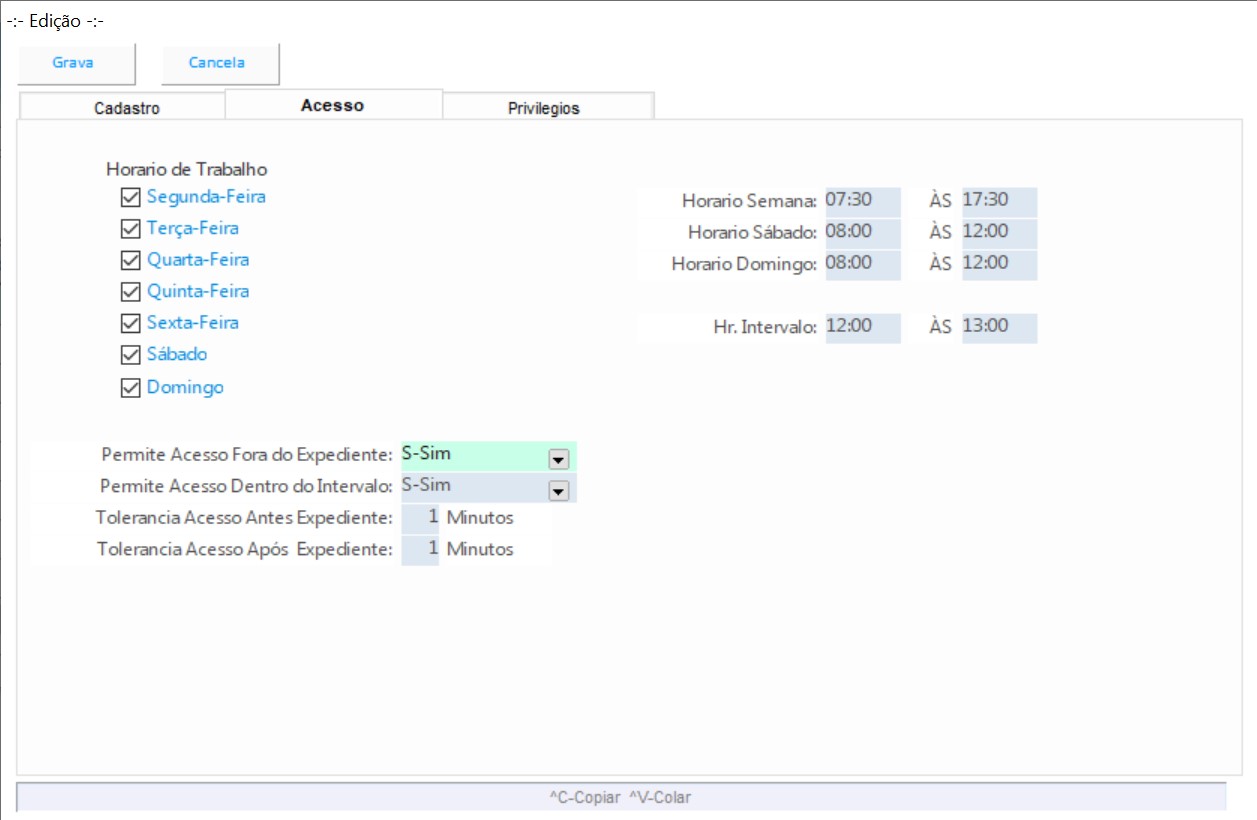This screenshot has width=1257, height=820.
Task: Uncheck the Sábado checkbox
Action: point(129,355)
